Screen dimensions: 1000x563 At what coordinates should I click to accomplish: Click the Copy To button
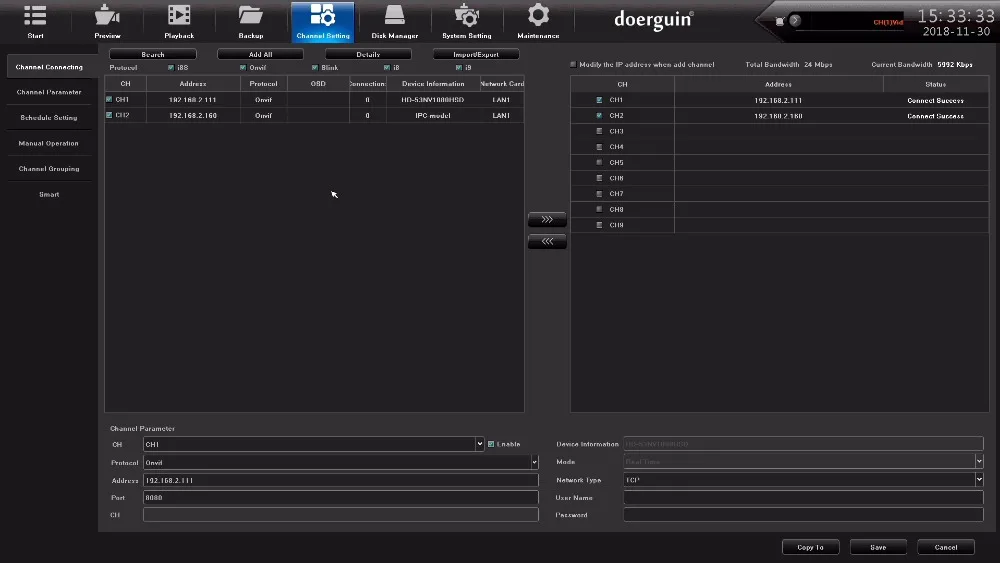pos(811,547)
